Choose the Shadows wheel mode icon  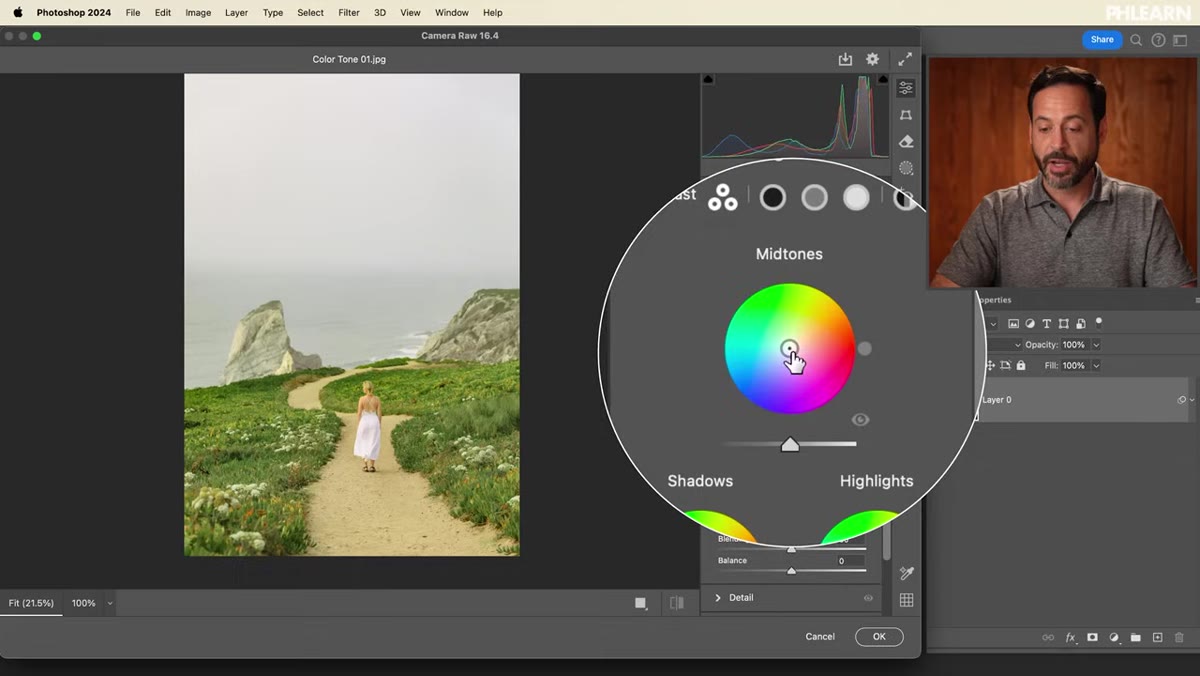pos(772,198)
